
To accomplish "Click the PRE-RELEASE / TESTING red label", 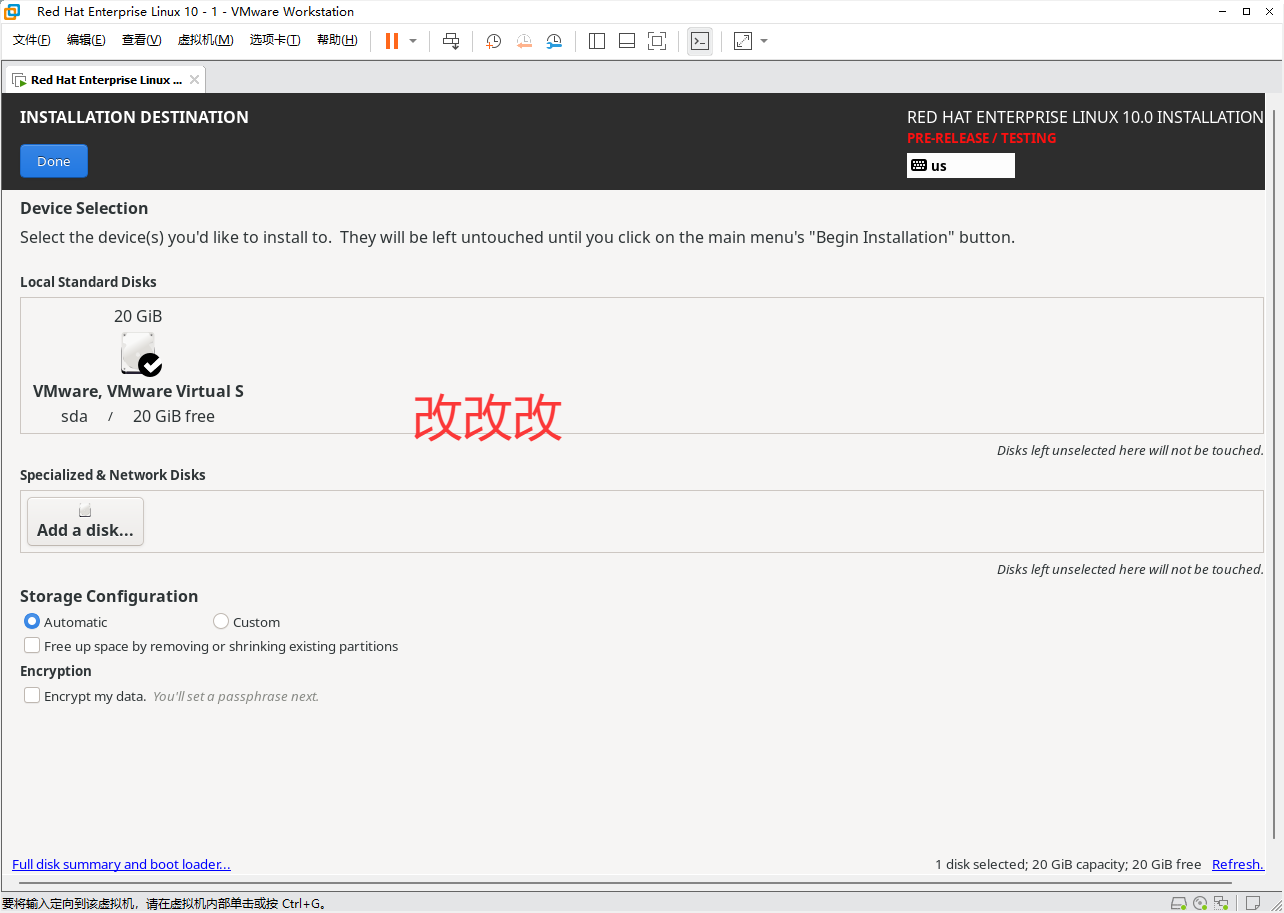I will pyautogui.click(x=982, y=138).
